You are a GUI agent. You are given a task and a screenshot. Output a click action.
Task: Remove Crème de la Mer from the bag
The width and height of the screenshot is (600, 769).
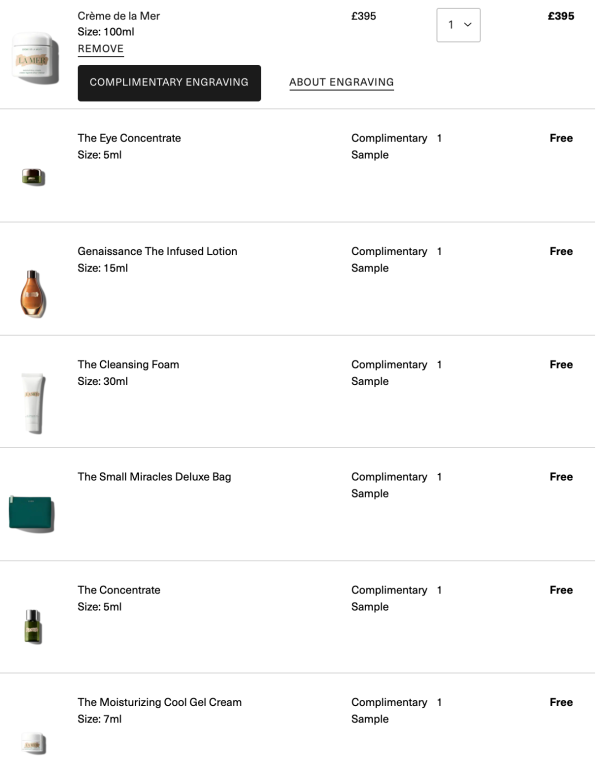tap(101, 49)
